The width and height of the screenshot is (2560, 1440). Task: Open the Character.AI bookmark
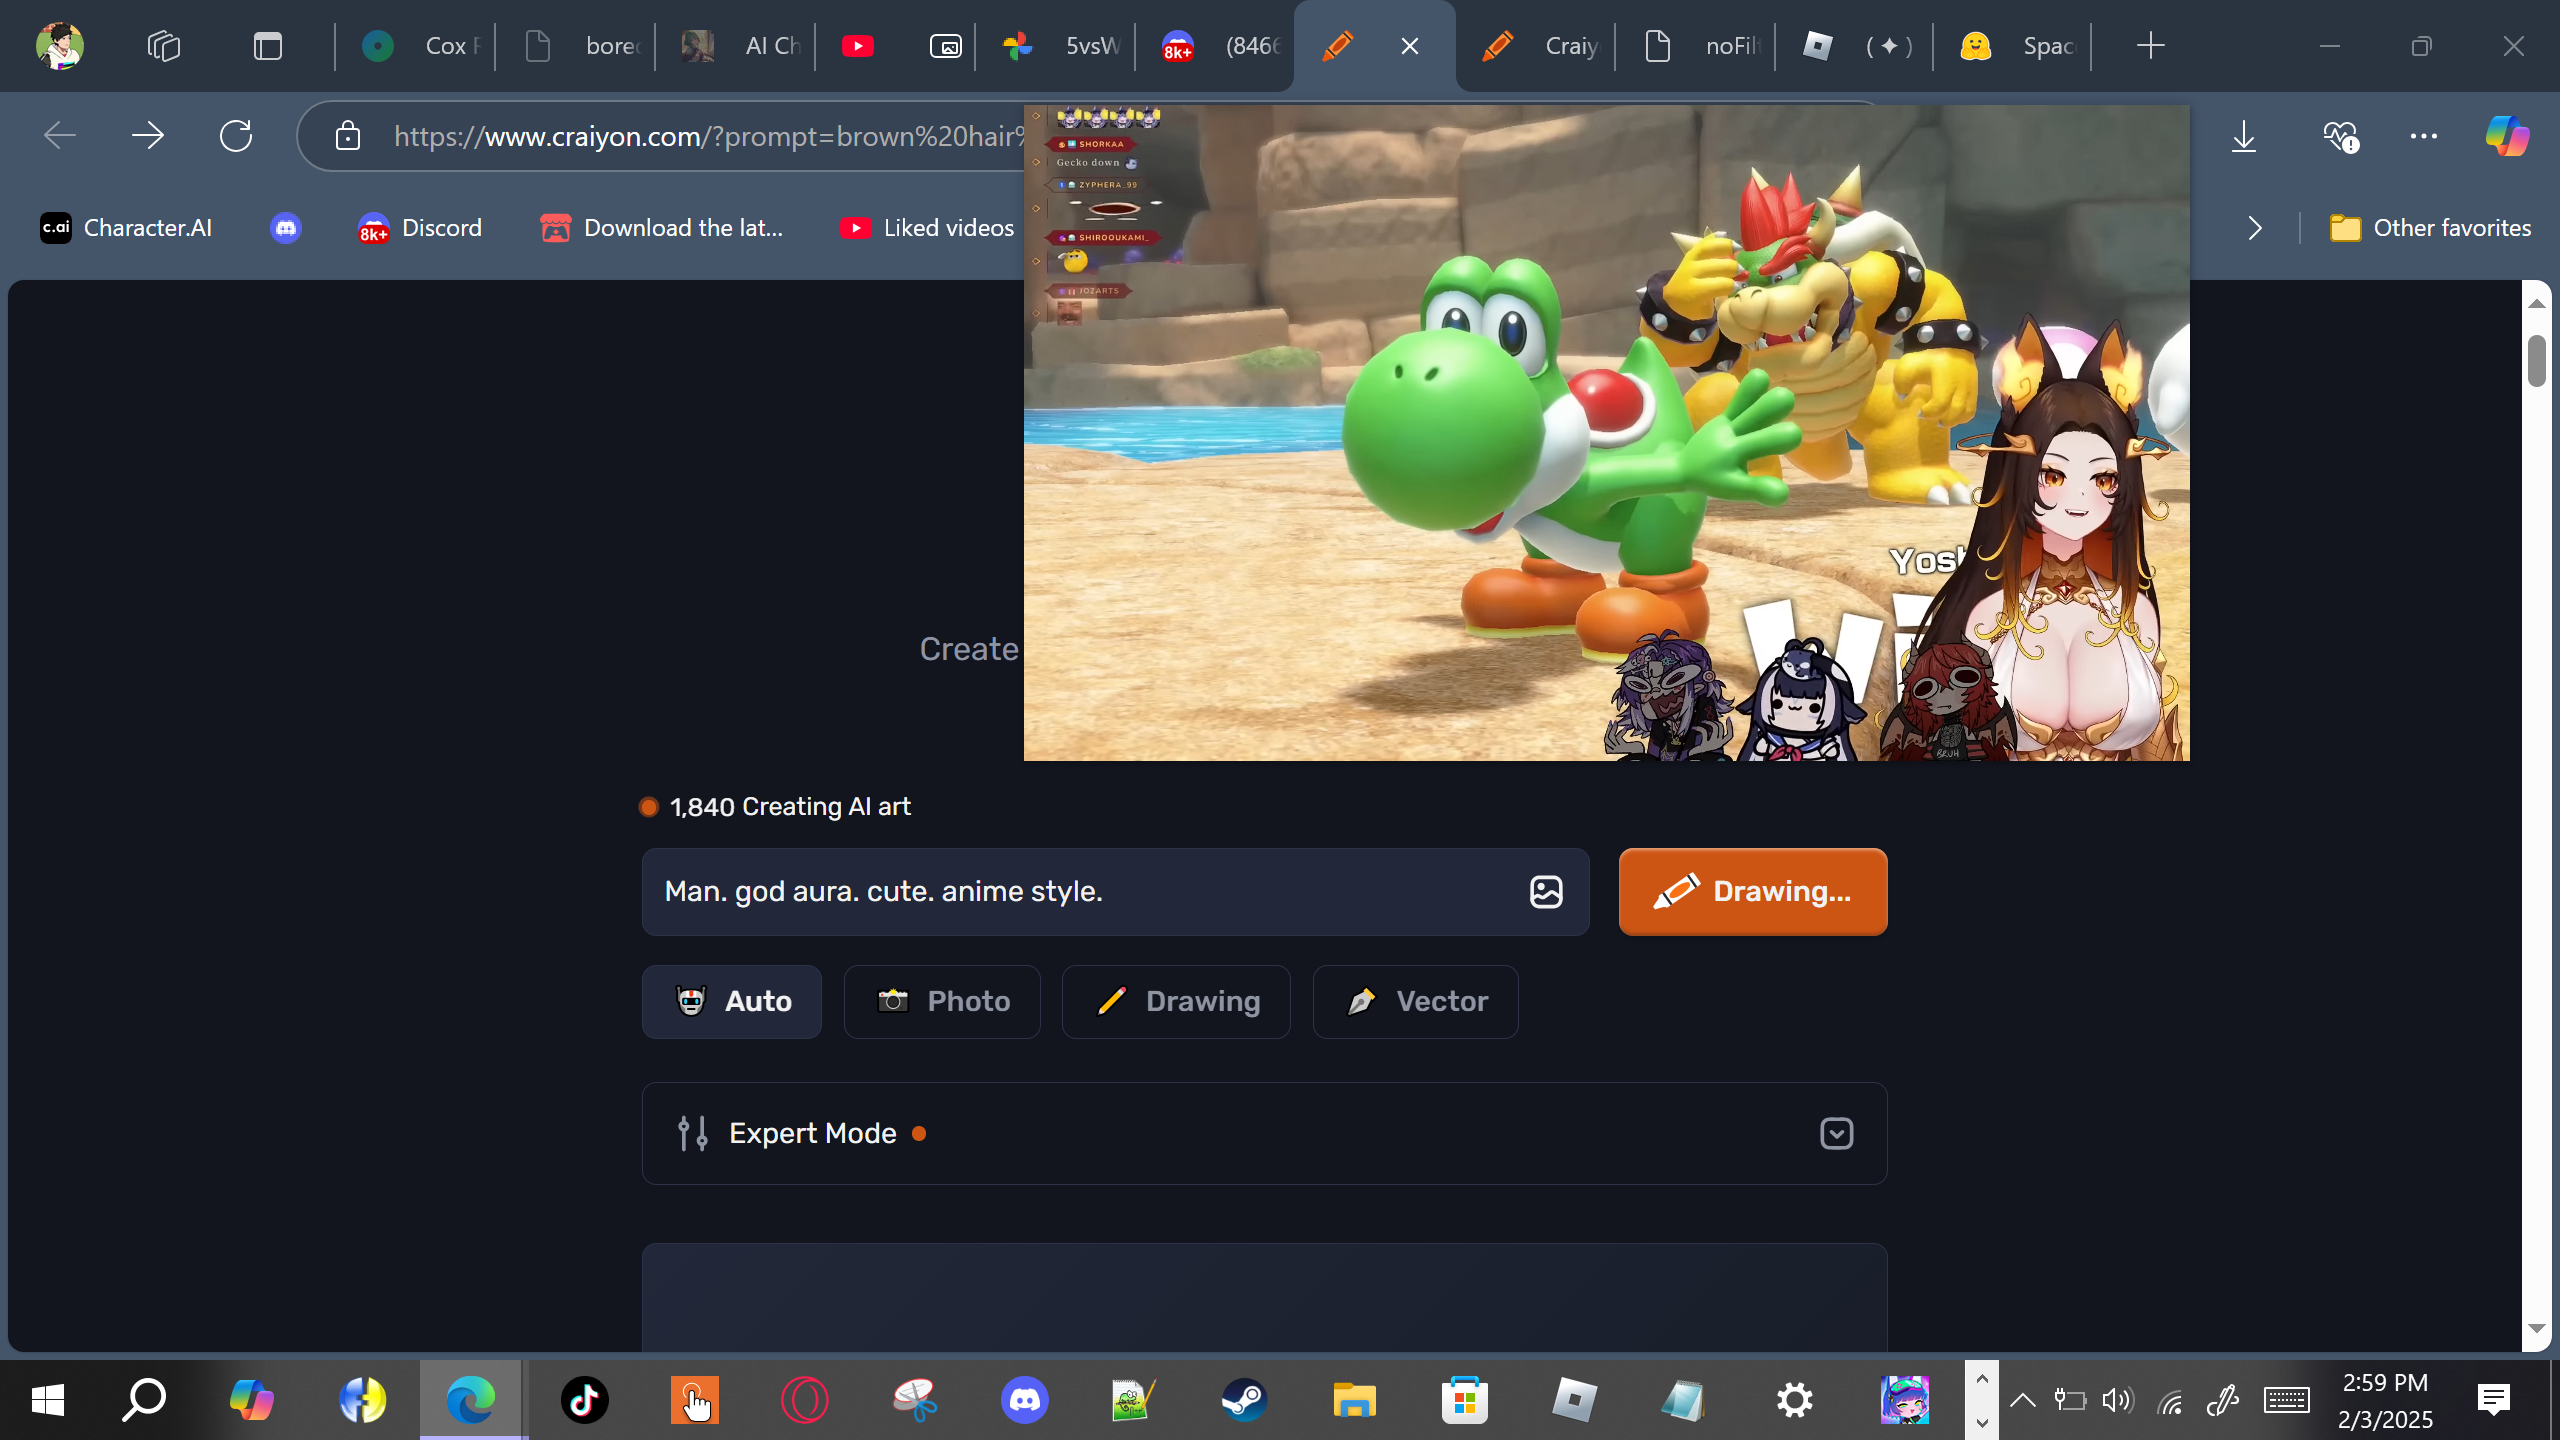tap(126, 228)
